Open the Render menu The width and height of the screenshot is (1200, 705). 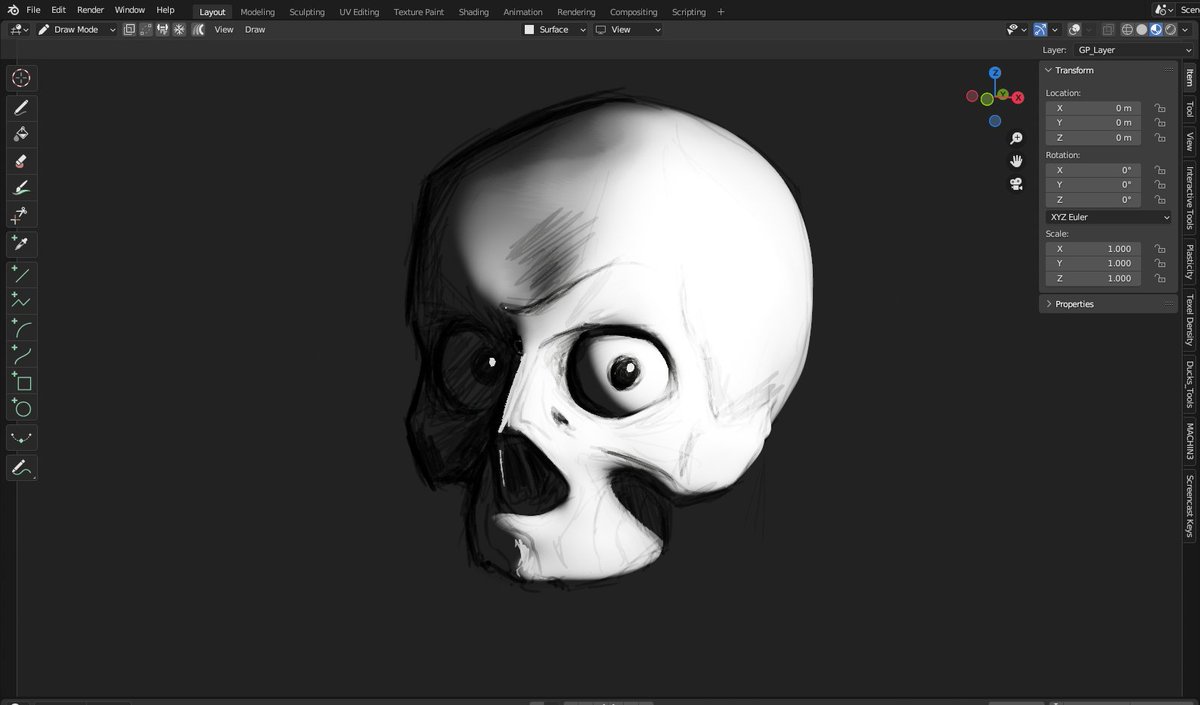click(x=90, y=10)
